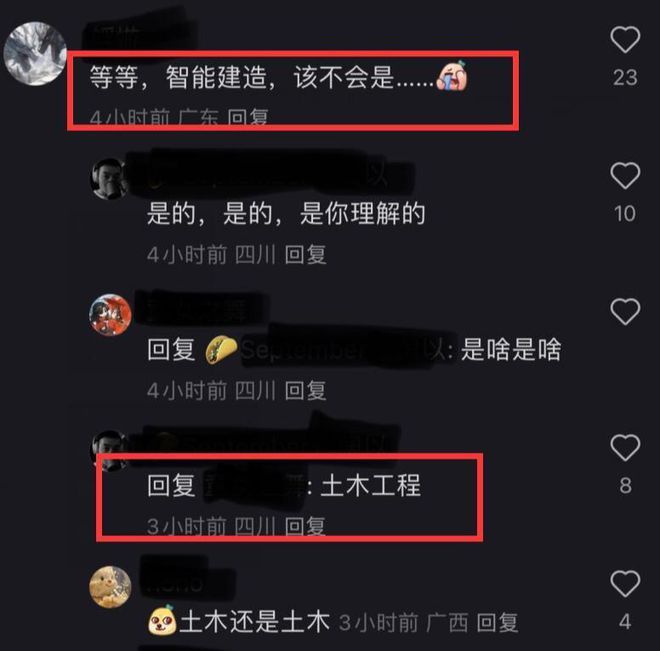Reply to the '土木工程' comment
The height and width of the screenshot is (651, 660).
(306, 526)
